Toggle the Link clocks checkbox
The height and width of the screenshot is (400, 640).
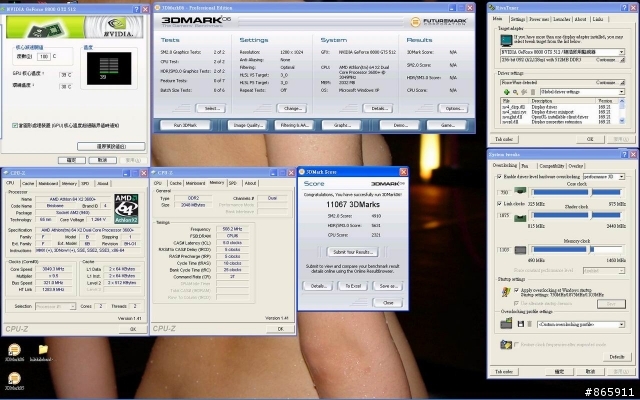499,204
